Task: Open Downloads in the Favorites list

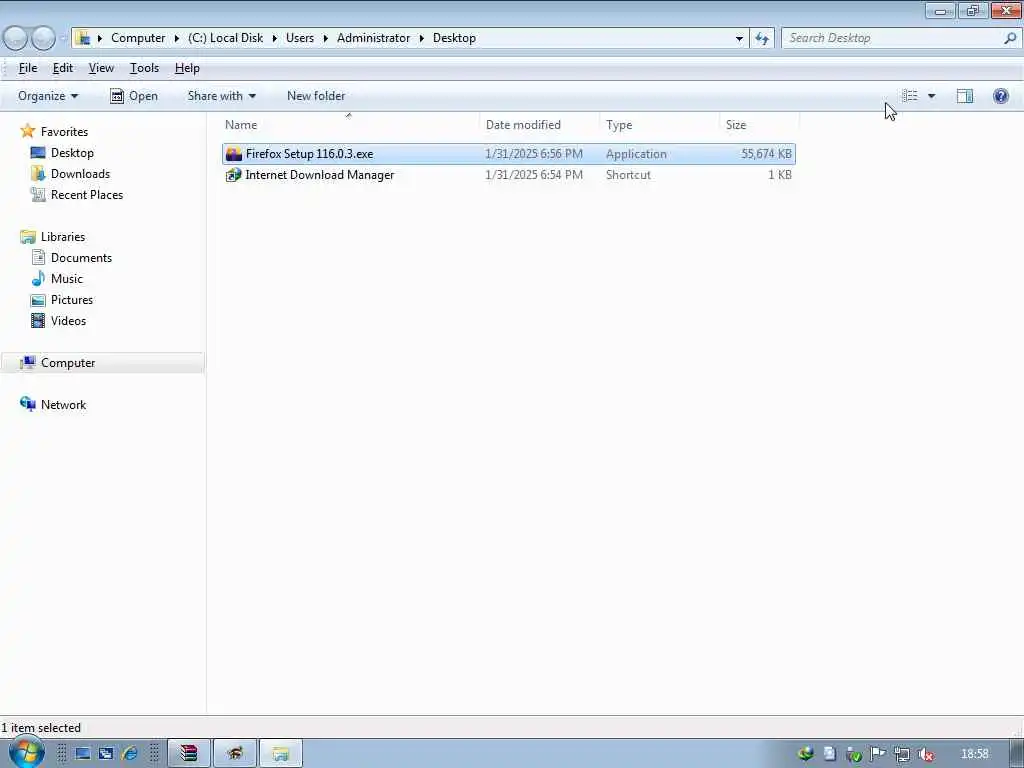Action: (80, 174)
